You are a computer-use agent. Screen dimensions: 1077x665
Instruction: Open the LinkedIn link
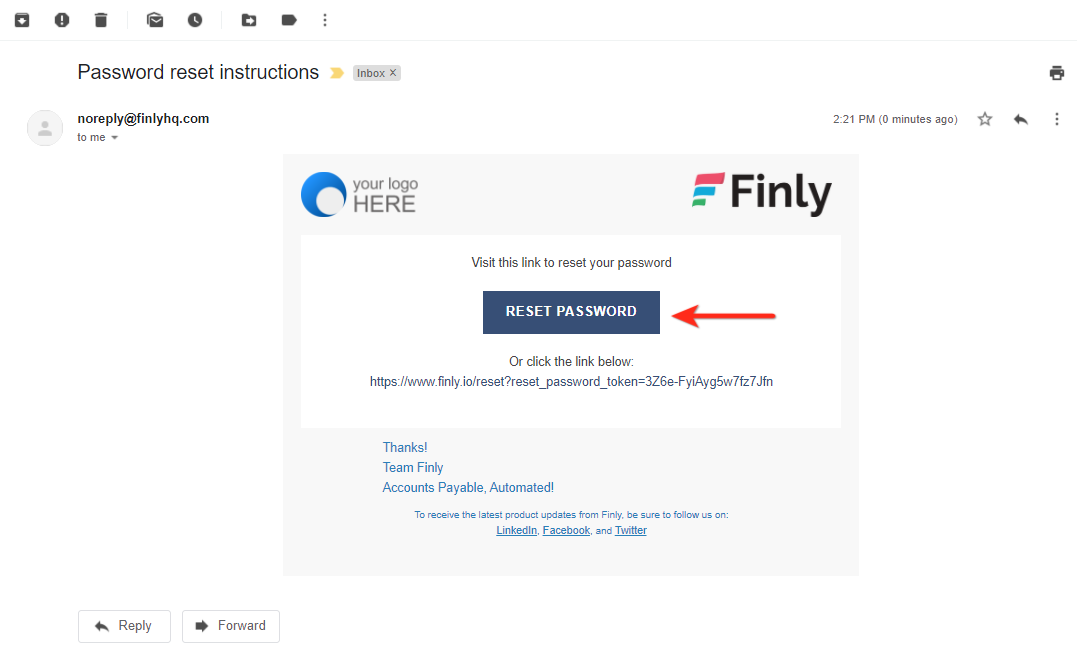(x=517, y=530)
